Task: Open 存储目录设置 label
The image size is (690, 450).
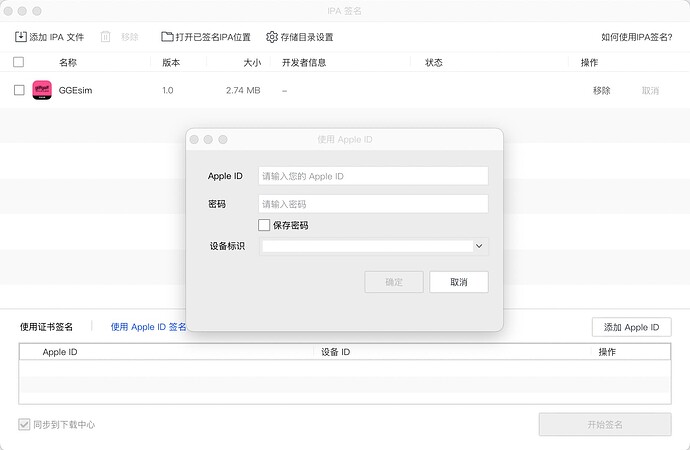Action: [307, 37]
